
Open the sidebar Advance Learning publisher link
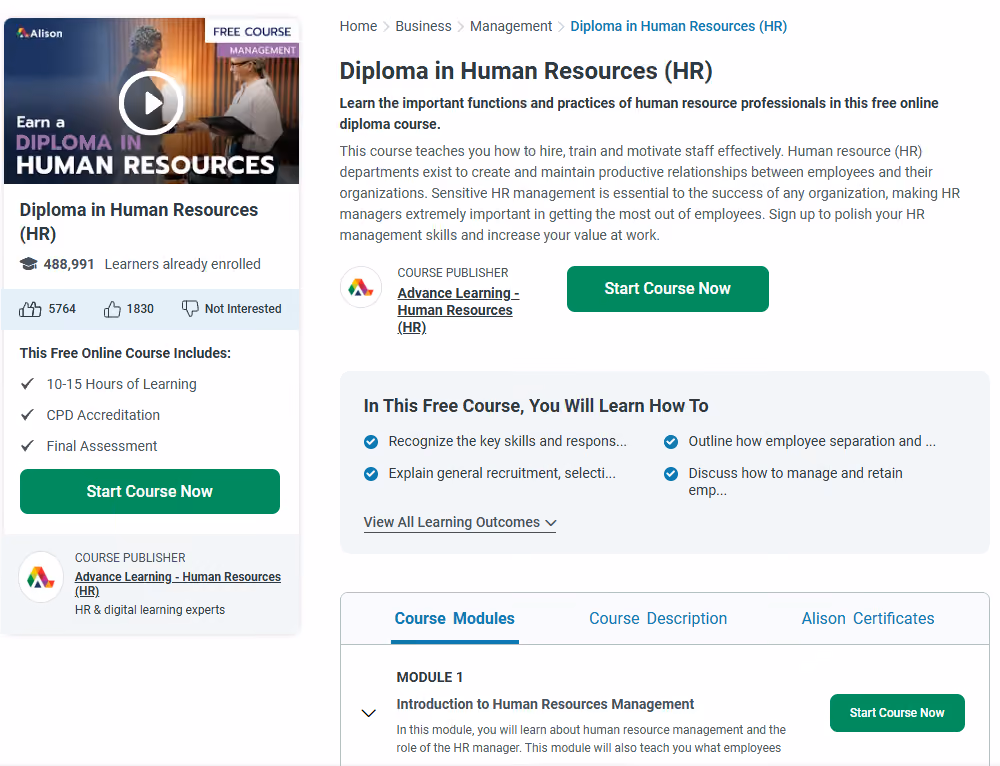[178, 584]
